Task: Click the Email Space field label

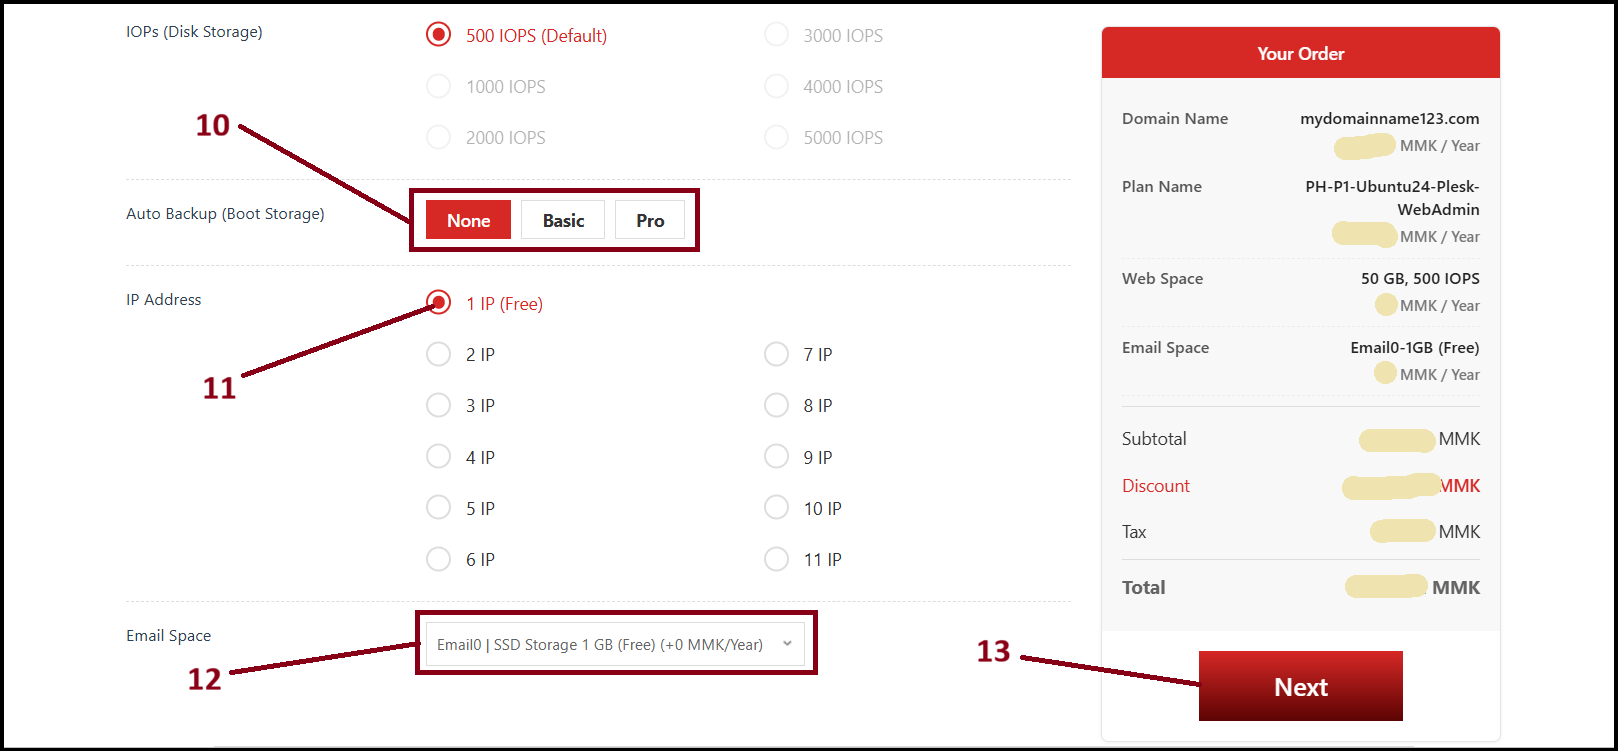Action: click(168, 635)
